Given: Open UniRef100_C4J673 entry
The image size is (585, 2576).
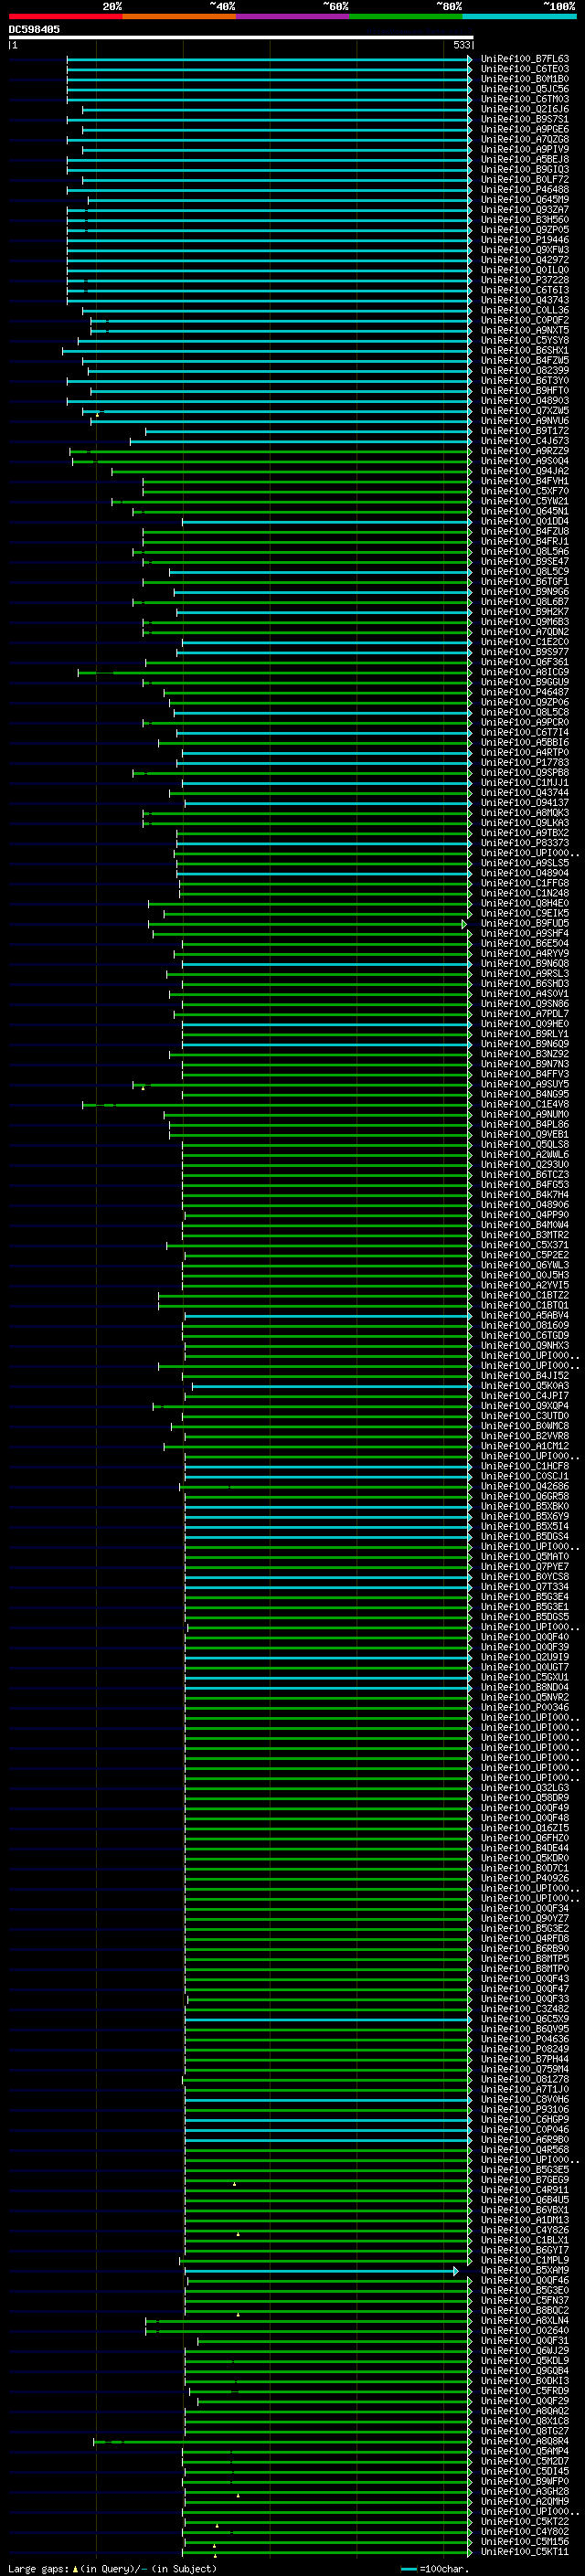Looking at the screenshot, I should 525,440.
